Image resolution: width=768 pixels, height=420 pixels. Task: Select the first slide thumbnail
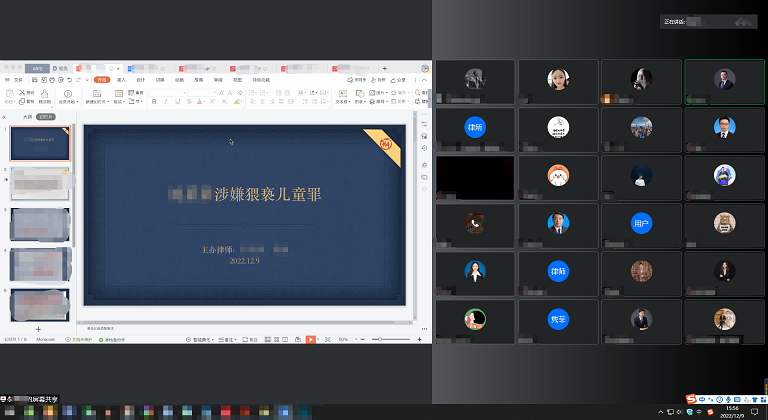coord(39,144)
